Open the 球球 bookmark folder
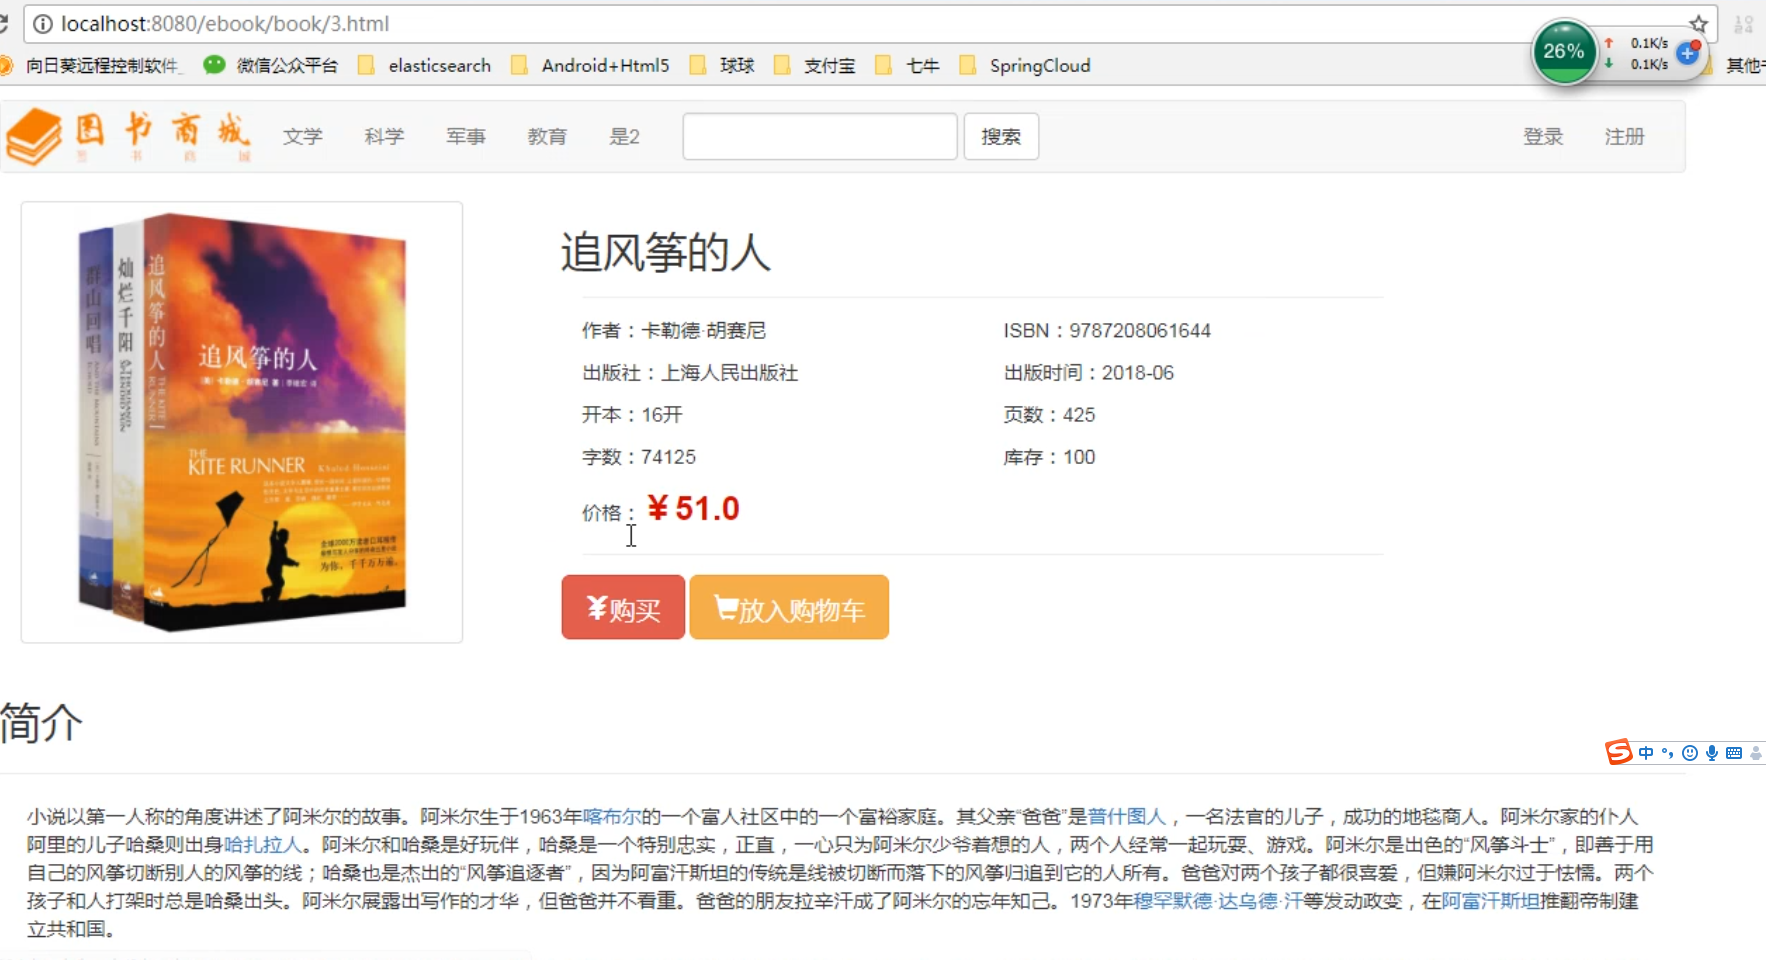Image resolution: width=1766 pixels, height=960 pixels. point(722,66)
